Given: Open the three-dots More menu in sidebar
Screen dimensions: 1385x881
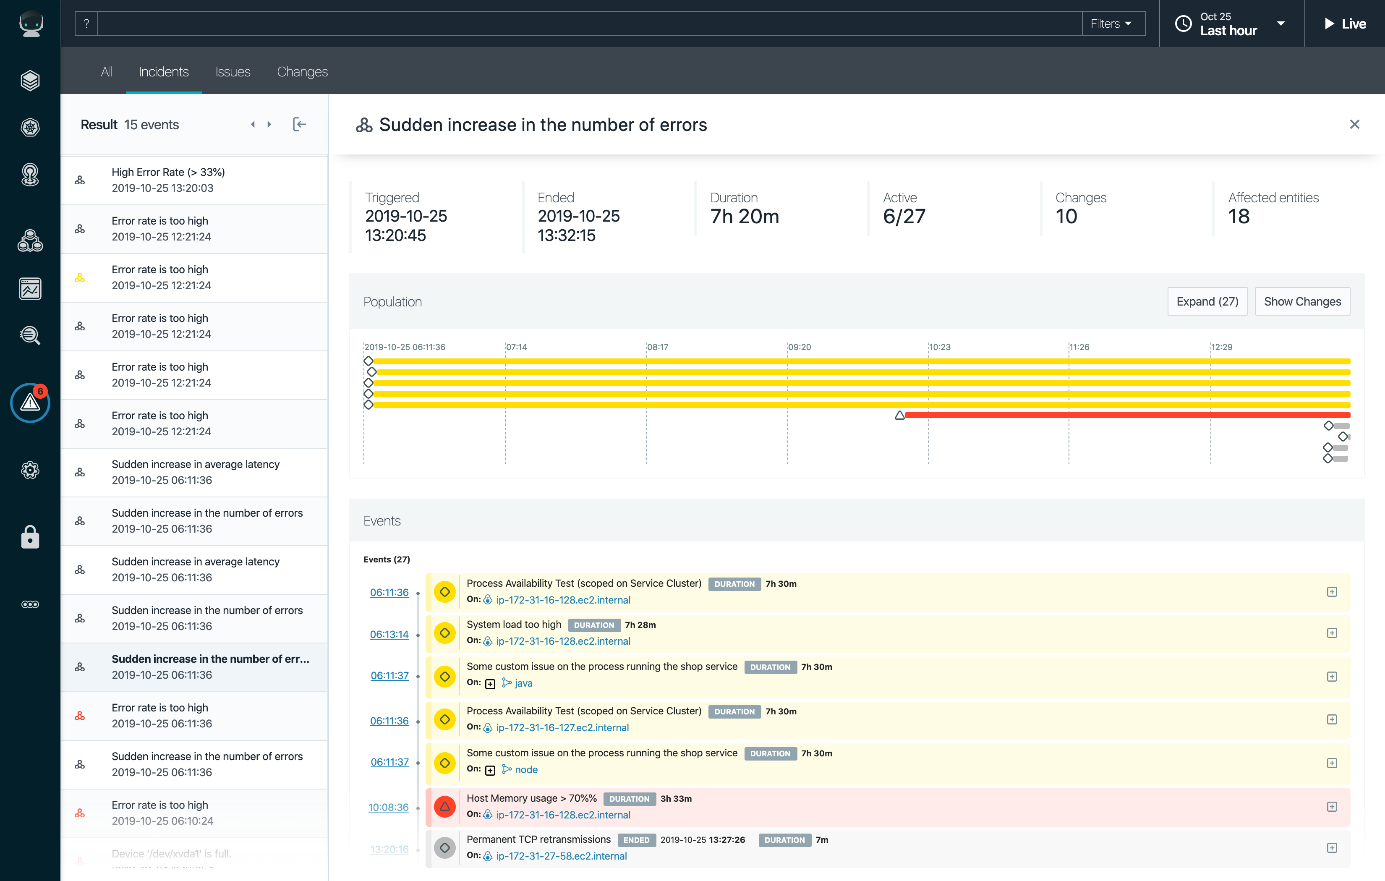Looking at the screenshot, I should 30,604.
